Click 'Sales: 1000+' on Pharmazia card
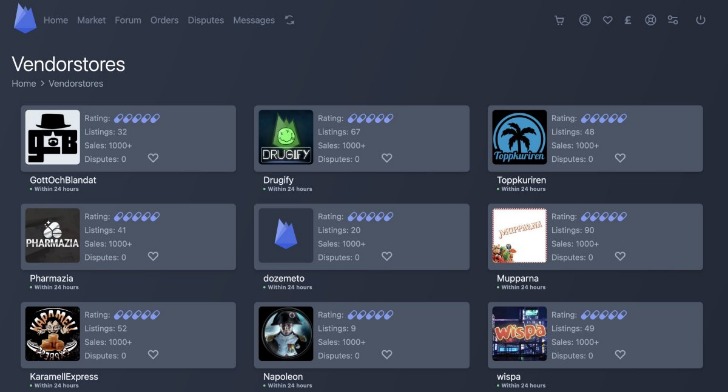The height and width of the screenshot is (392, 728). (108, 244)
